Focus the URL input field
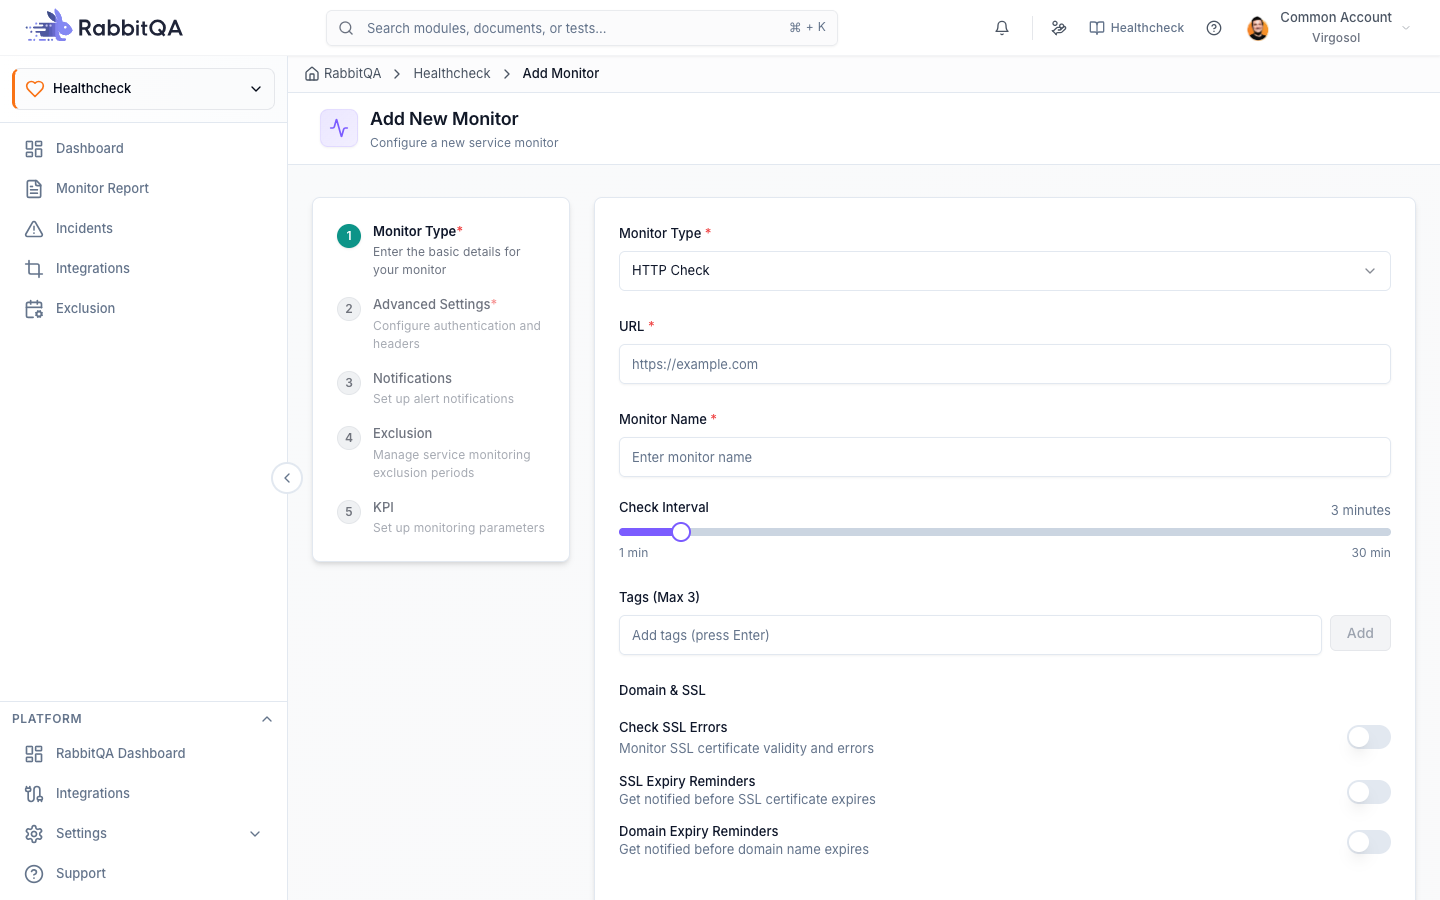Screen dimensions: 1440x900 (1004, 364)
